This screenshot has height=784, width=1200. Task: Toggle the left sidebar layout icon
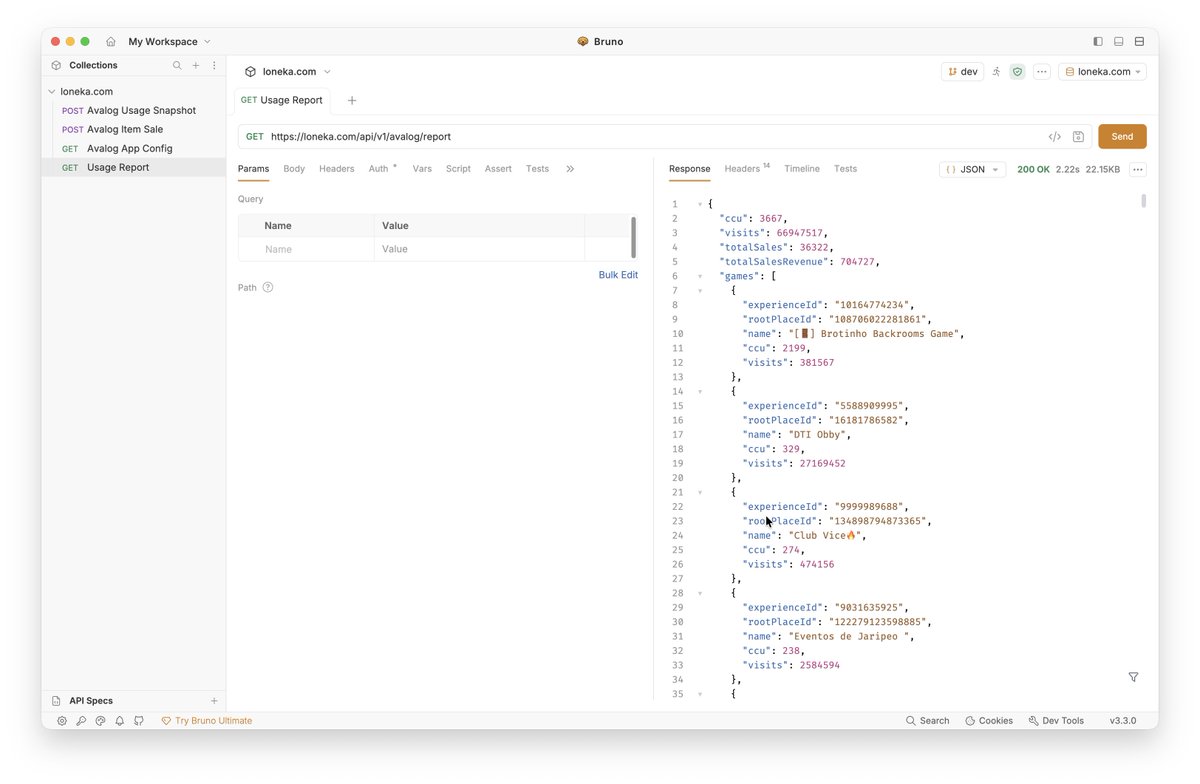point(1098,42)
